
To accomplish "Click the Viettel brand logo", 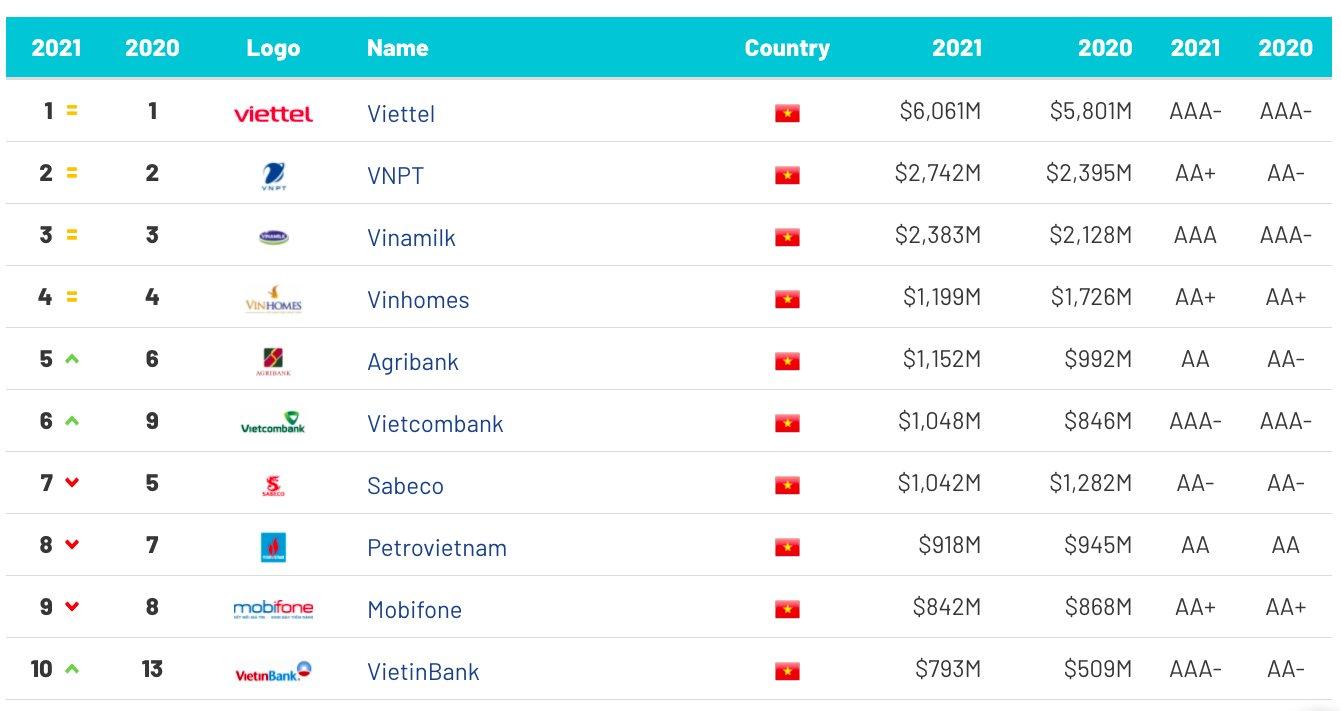I will pos(273,114).
